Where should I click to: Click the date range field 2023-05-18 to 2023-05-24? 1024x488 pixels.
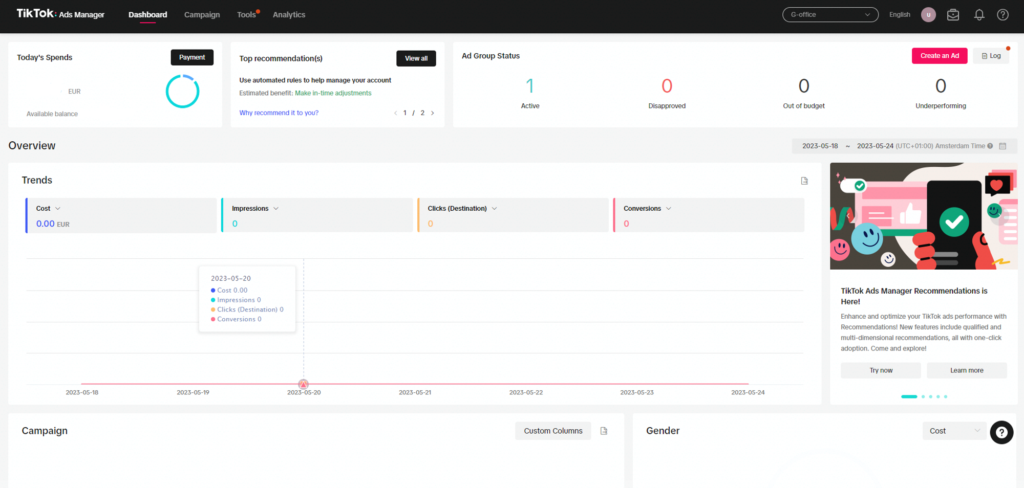point(904,146)
